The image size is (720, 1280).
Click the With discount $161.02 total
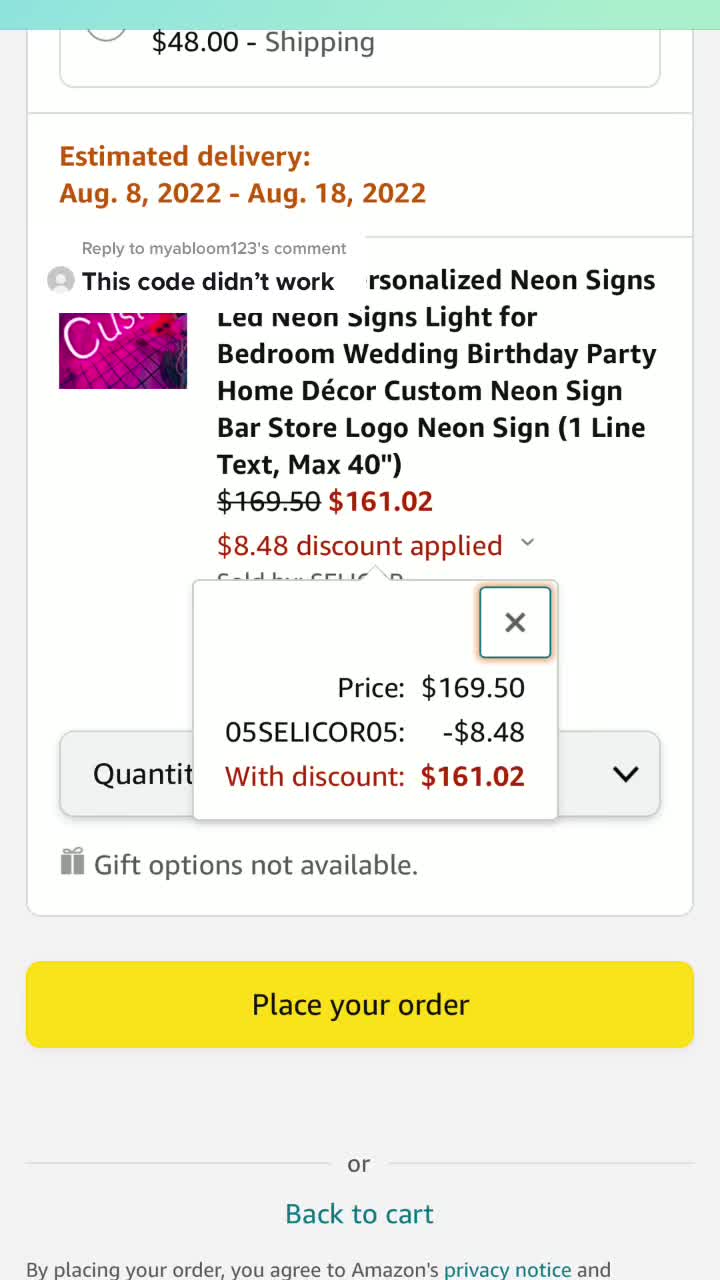point(375,776)
